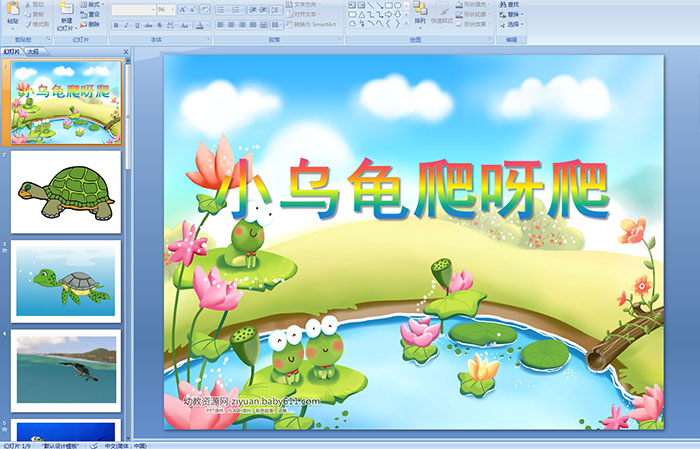Click the Increase Indent icon
Screen dimensions: 700x449
click(263, 10)
